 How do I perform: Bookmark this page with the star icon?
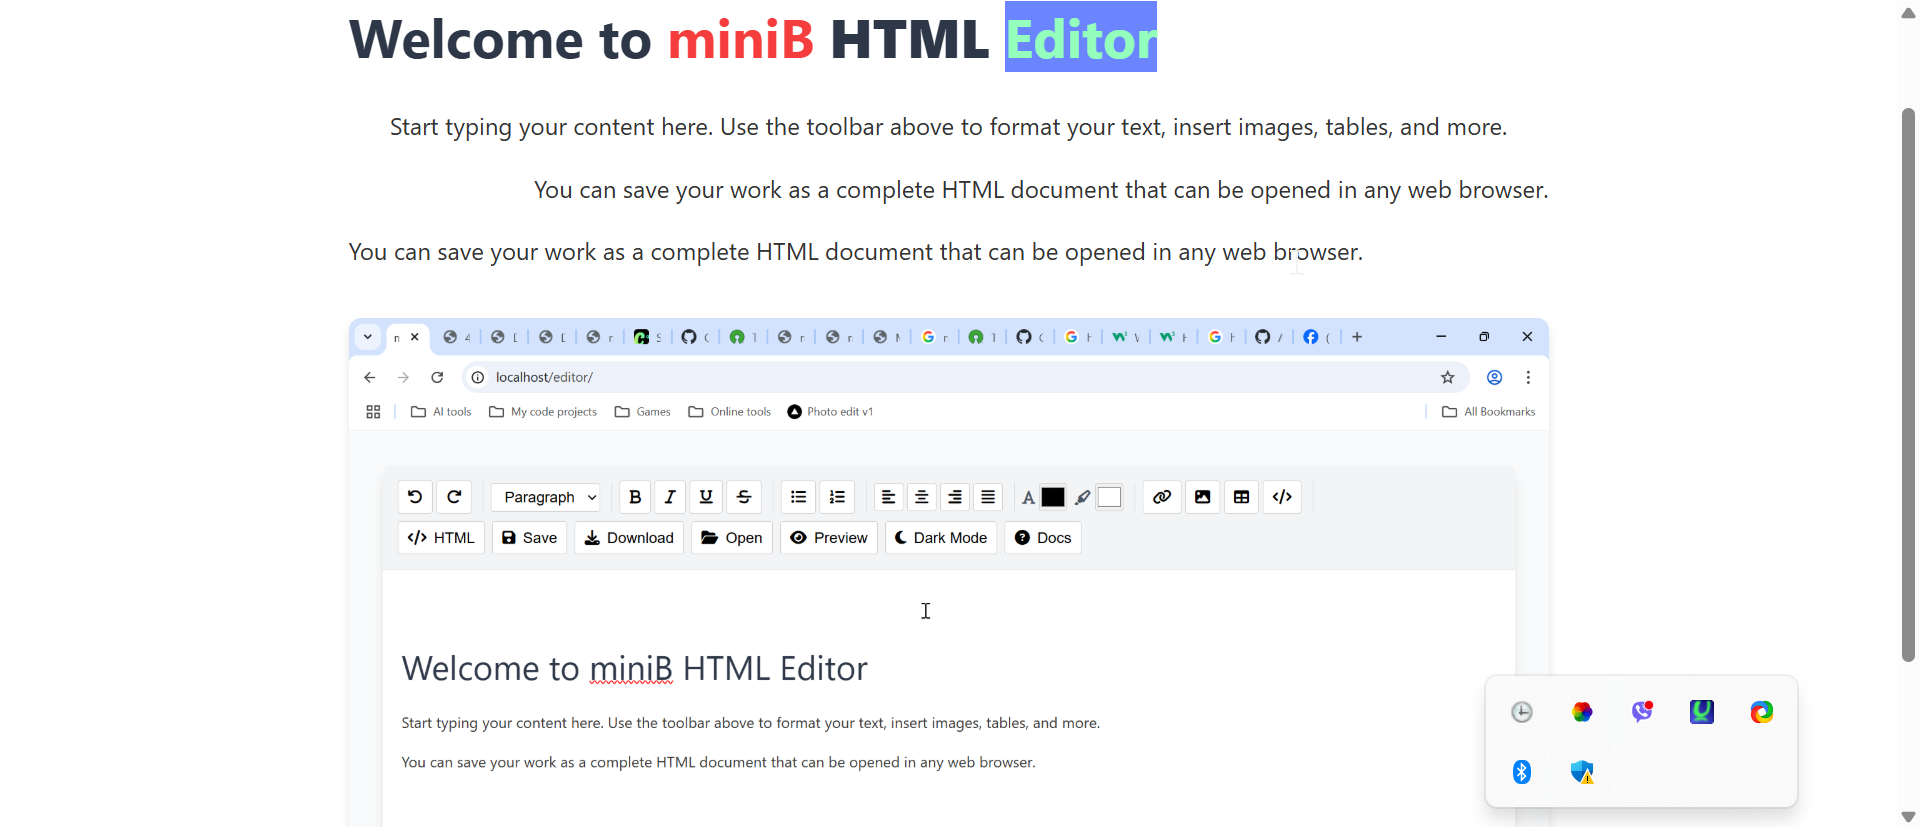point(1447,377)
